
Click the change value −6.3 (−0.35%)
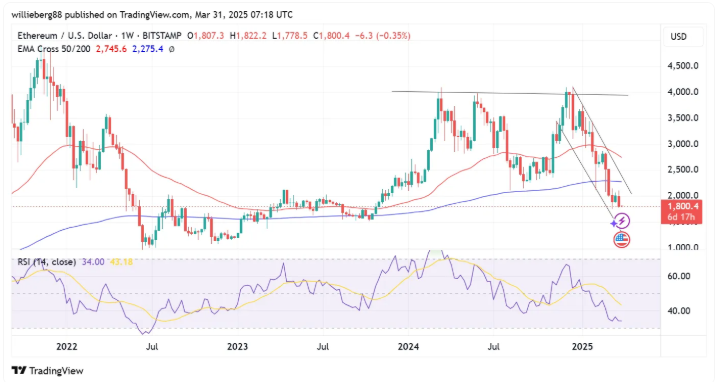tap(384, 36)
